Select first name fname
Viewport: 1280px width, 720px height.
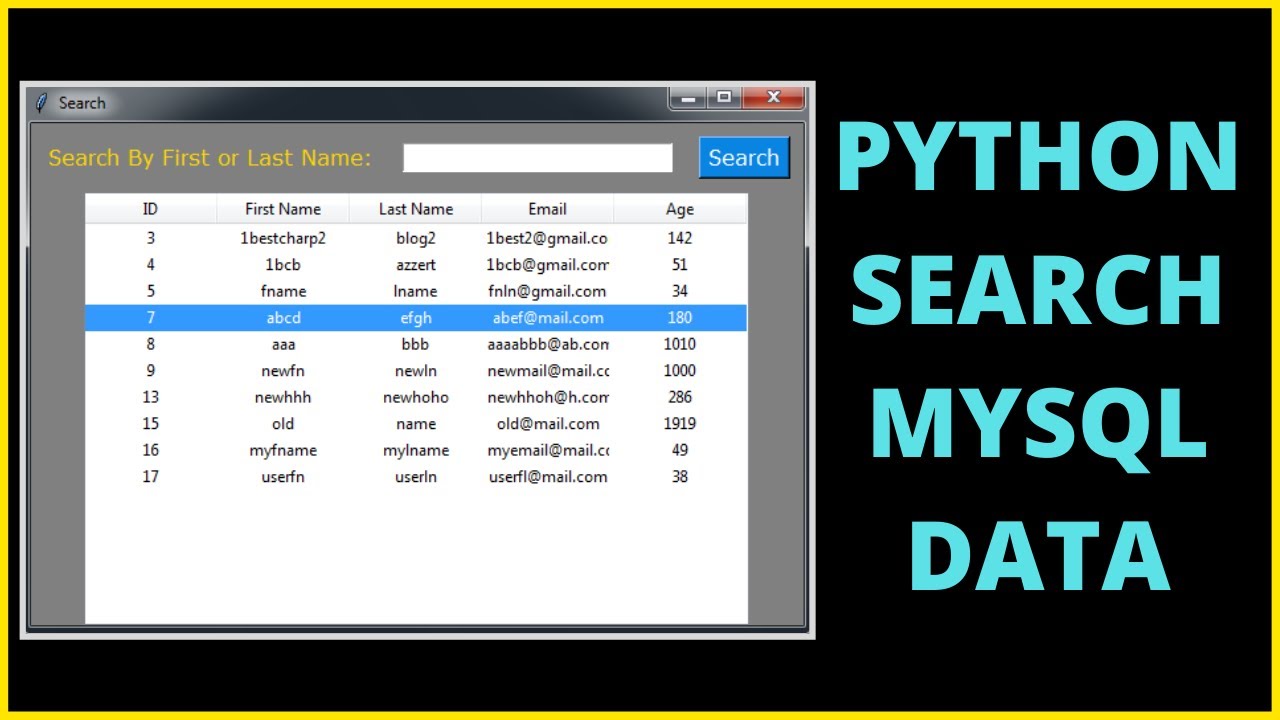(283, 291)
